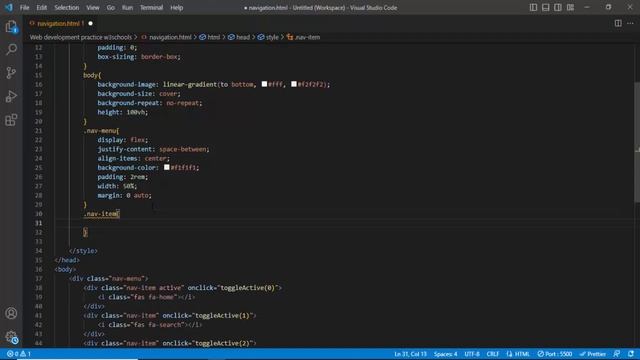Select the navigation.html editor tab
The width and height of the screenshot is (640, 360).
[61, 23]
